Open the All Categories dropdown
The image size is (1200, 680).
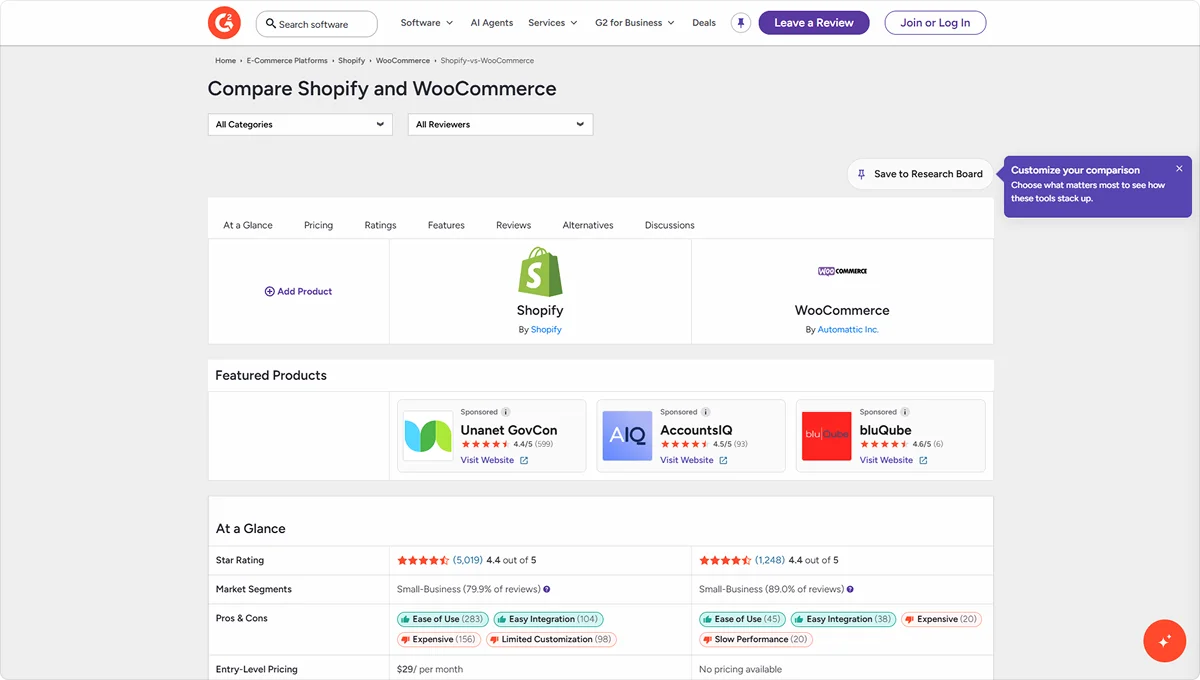(300, 125)
